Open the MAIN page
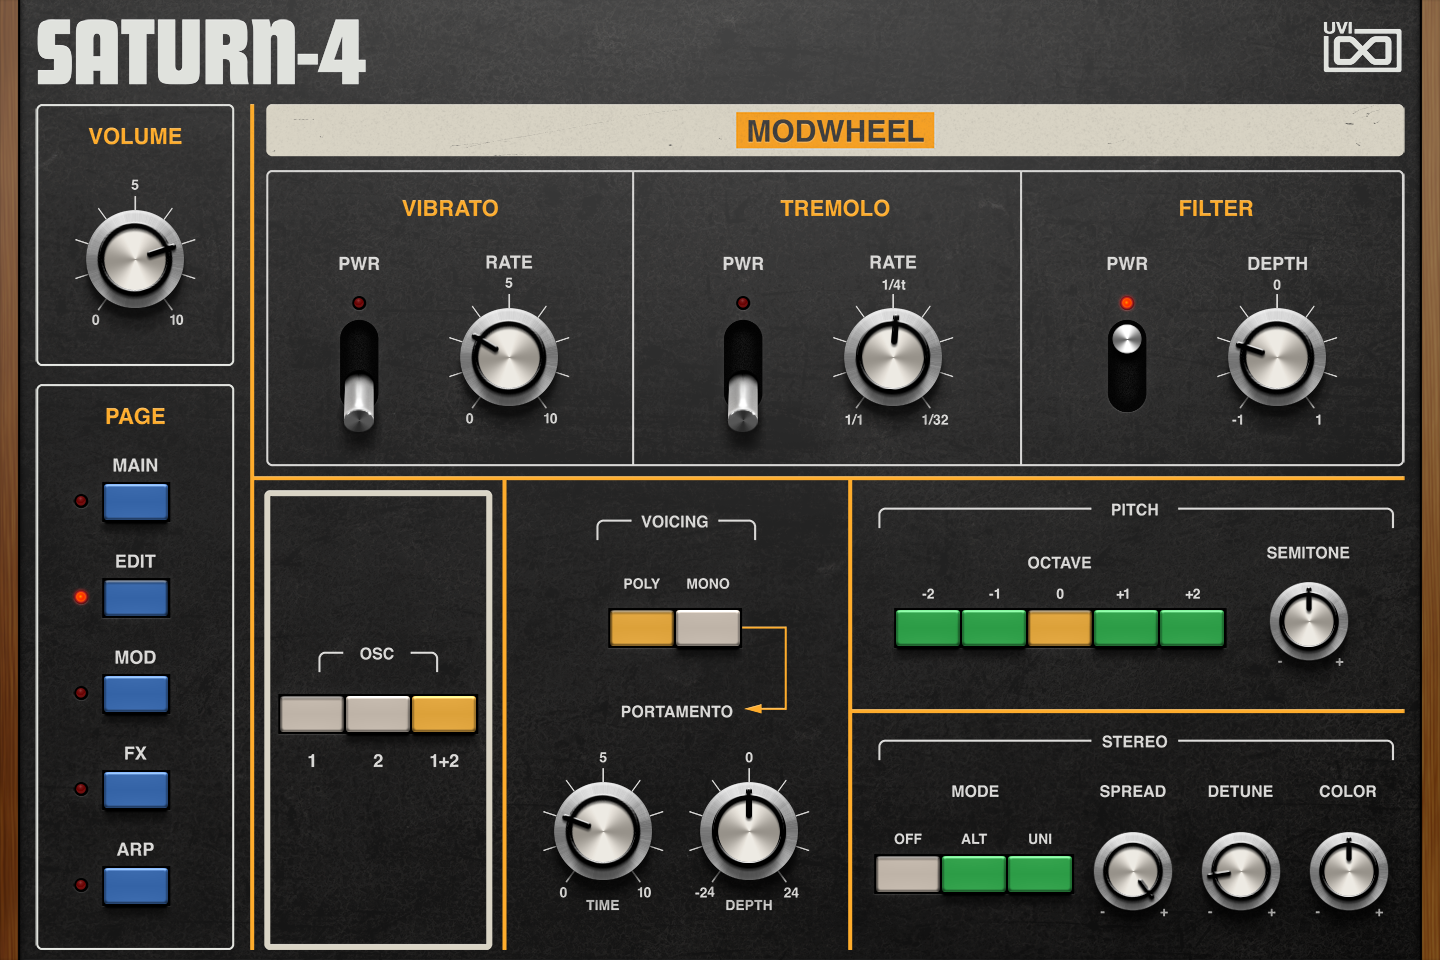Image resolution: width=1440 pixels, height=960 pixels. click(x=136, y=502)
